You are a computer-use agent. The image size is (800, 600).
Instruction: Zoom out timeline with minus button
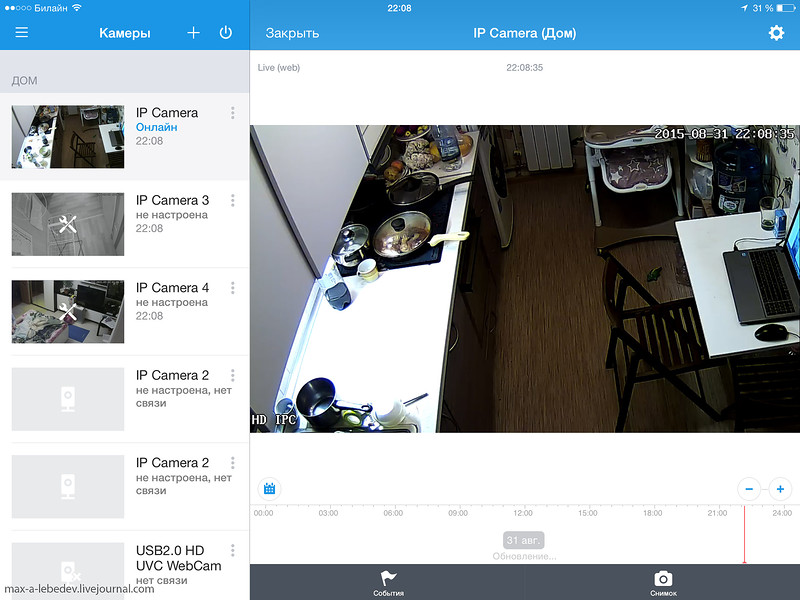(x=749, y=489)
